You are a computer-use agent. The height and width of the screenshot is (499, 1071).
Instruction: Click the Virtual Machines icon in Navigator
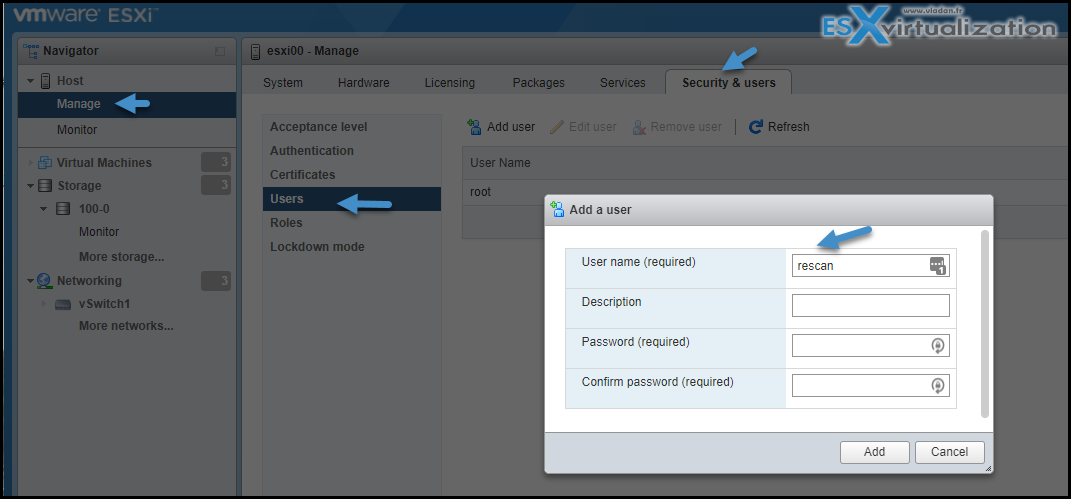pos(45,162)
